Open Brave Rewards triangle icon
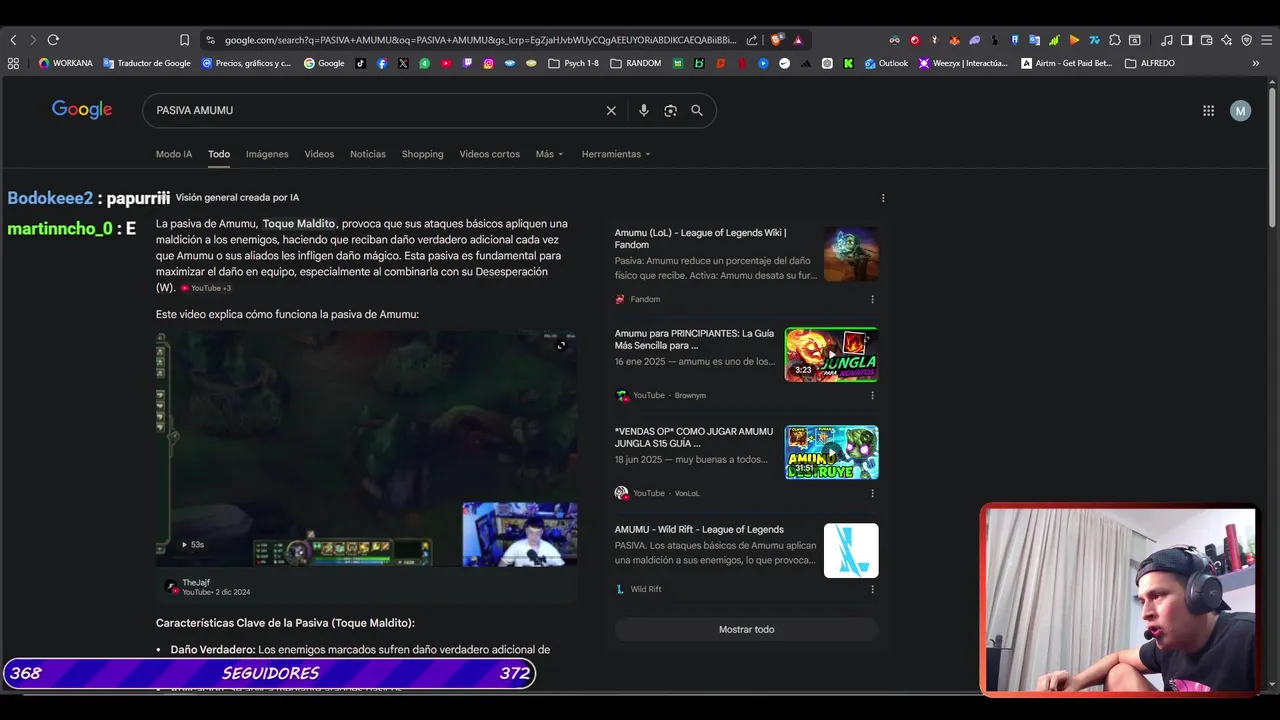This screenshot has height=720, width=1280. (798, 40)
